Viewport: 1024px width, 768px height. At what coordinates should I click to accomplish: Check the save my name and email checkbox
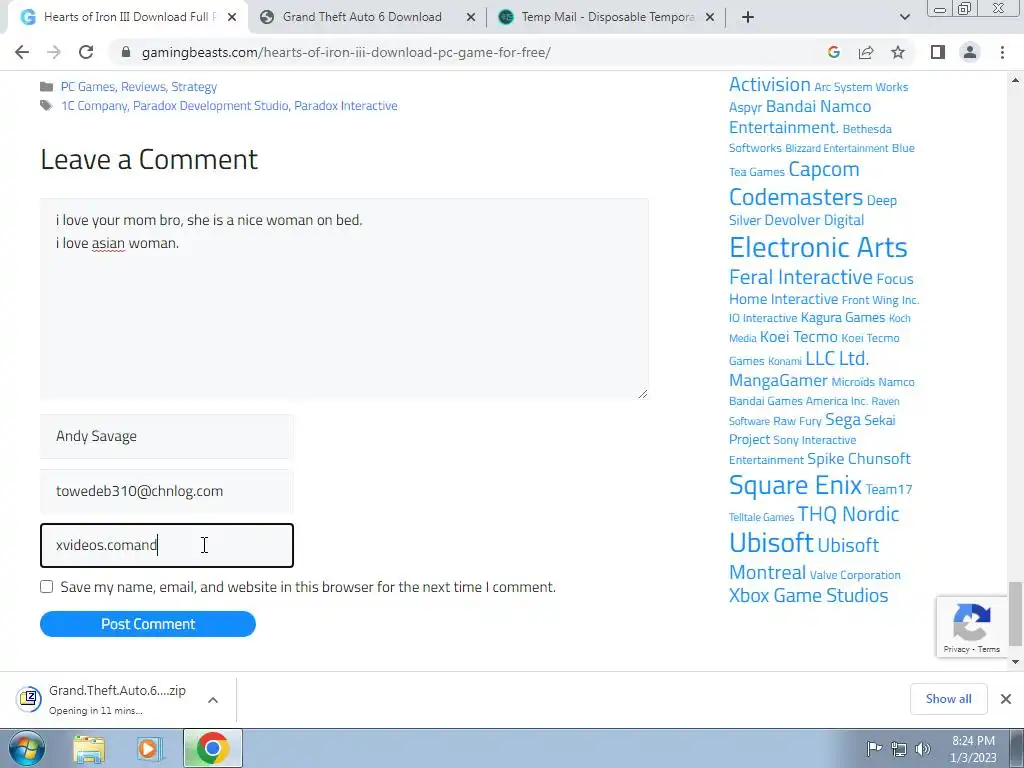pos(46,586)
